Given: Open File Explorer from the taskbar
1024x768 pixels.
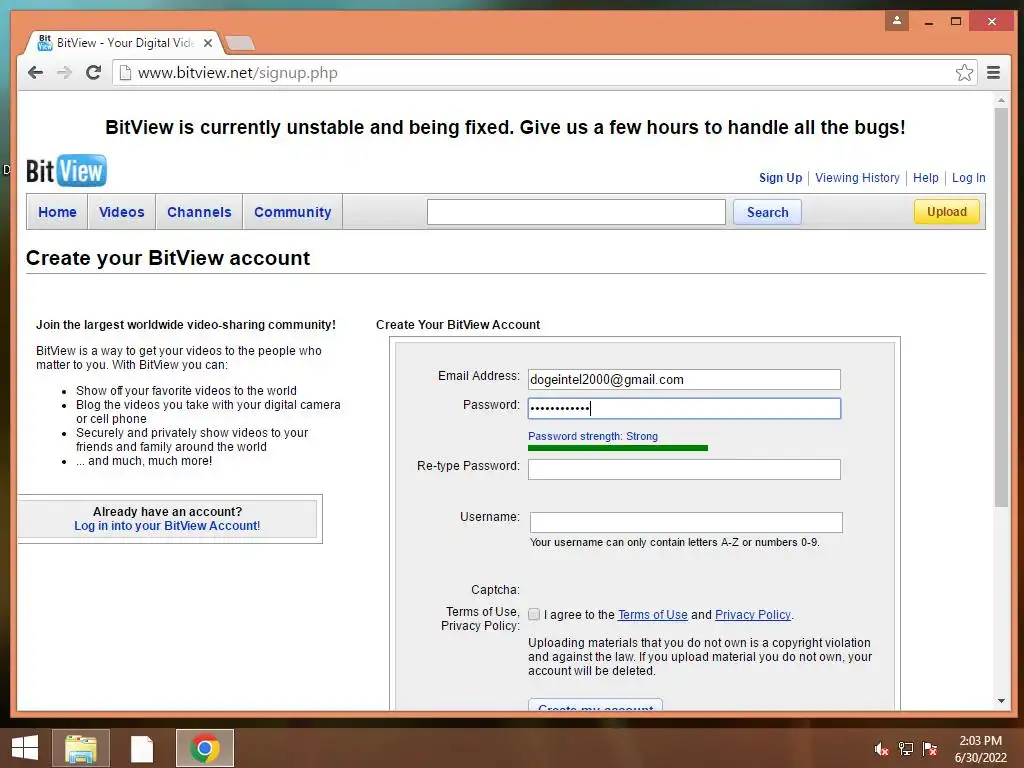Looking at the screenshot, I should pos(81,748).
